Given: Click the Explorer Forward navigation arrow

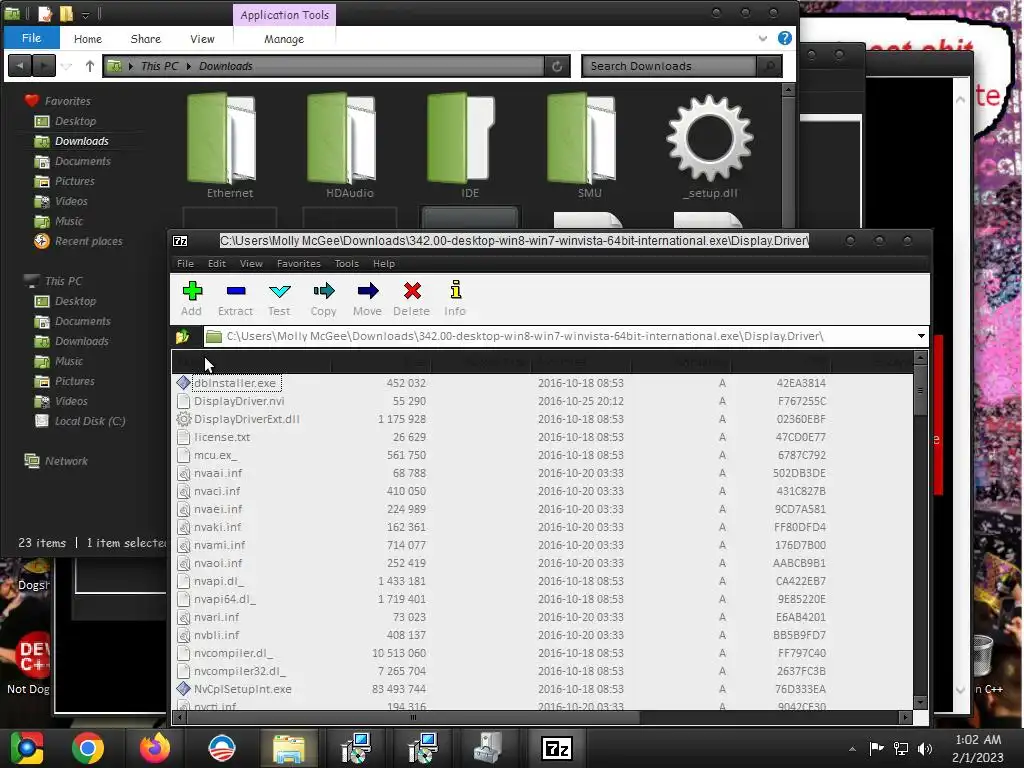Looking at the screenshot, I should (x=44, y=65).
